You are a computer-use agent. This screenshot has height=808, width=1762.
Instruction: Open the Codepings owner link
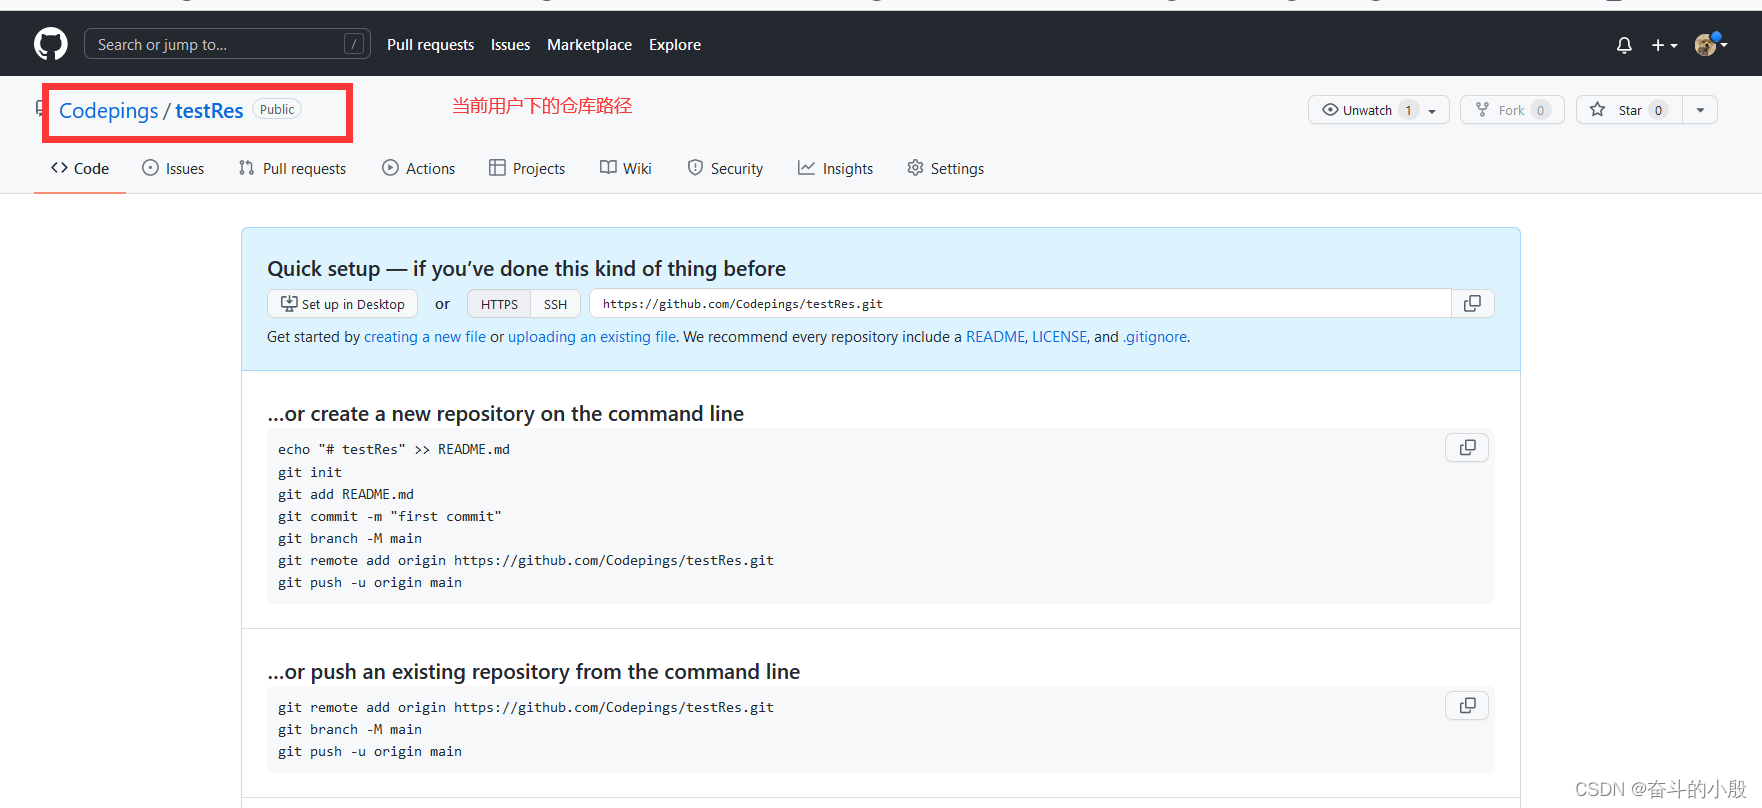pyautogui.click(x=108, y=111)
